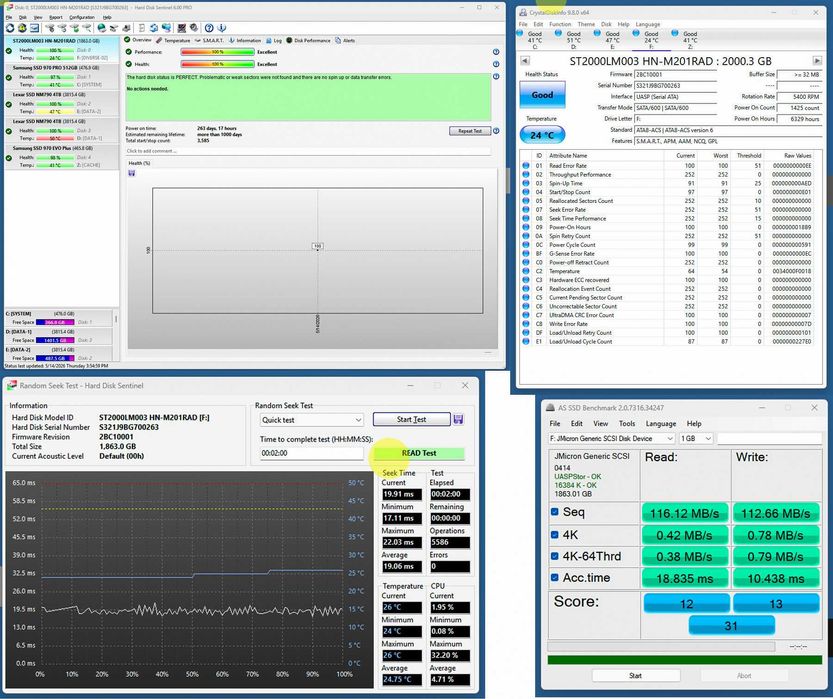Image resolution: width=833 pixels, height=699 pixels.
Task: Click the AS SSD Benchmark title bar icon
Action: 550,408
